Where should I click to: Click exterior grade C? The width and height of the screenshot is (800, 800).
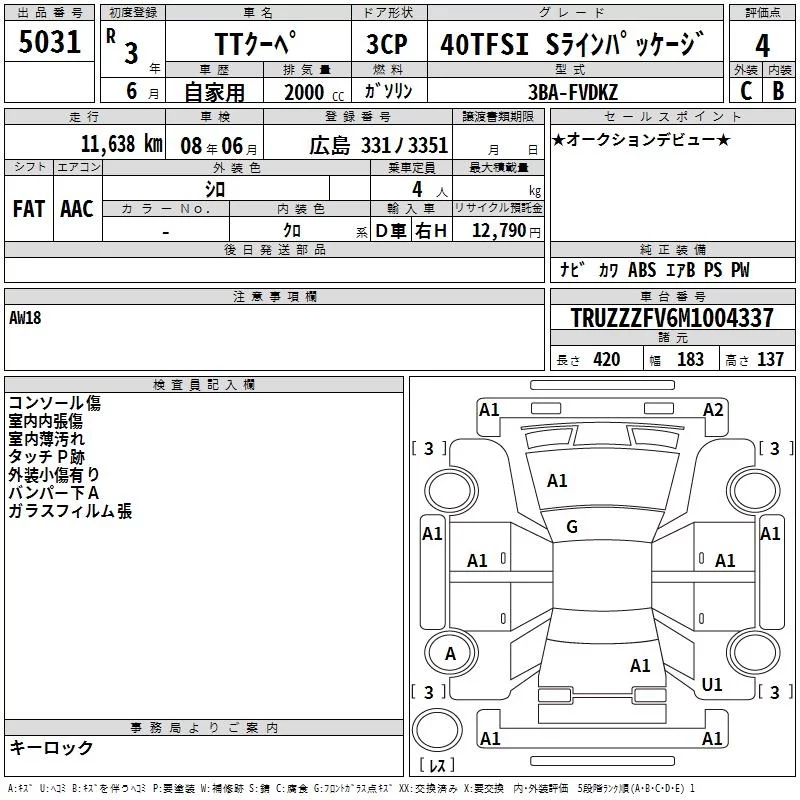pos(746,91)
